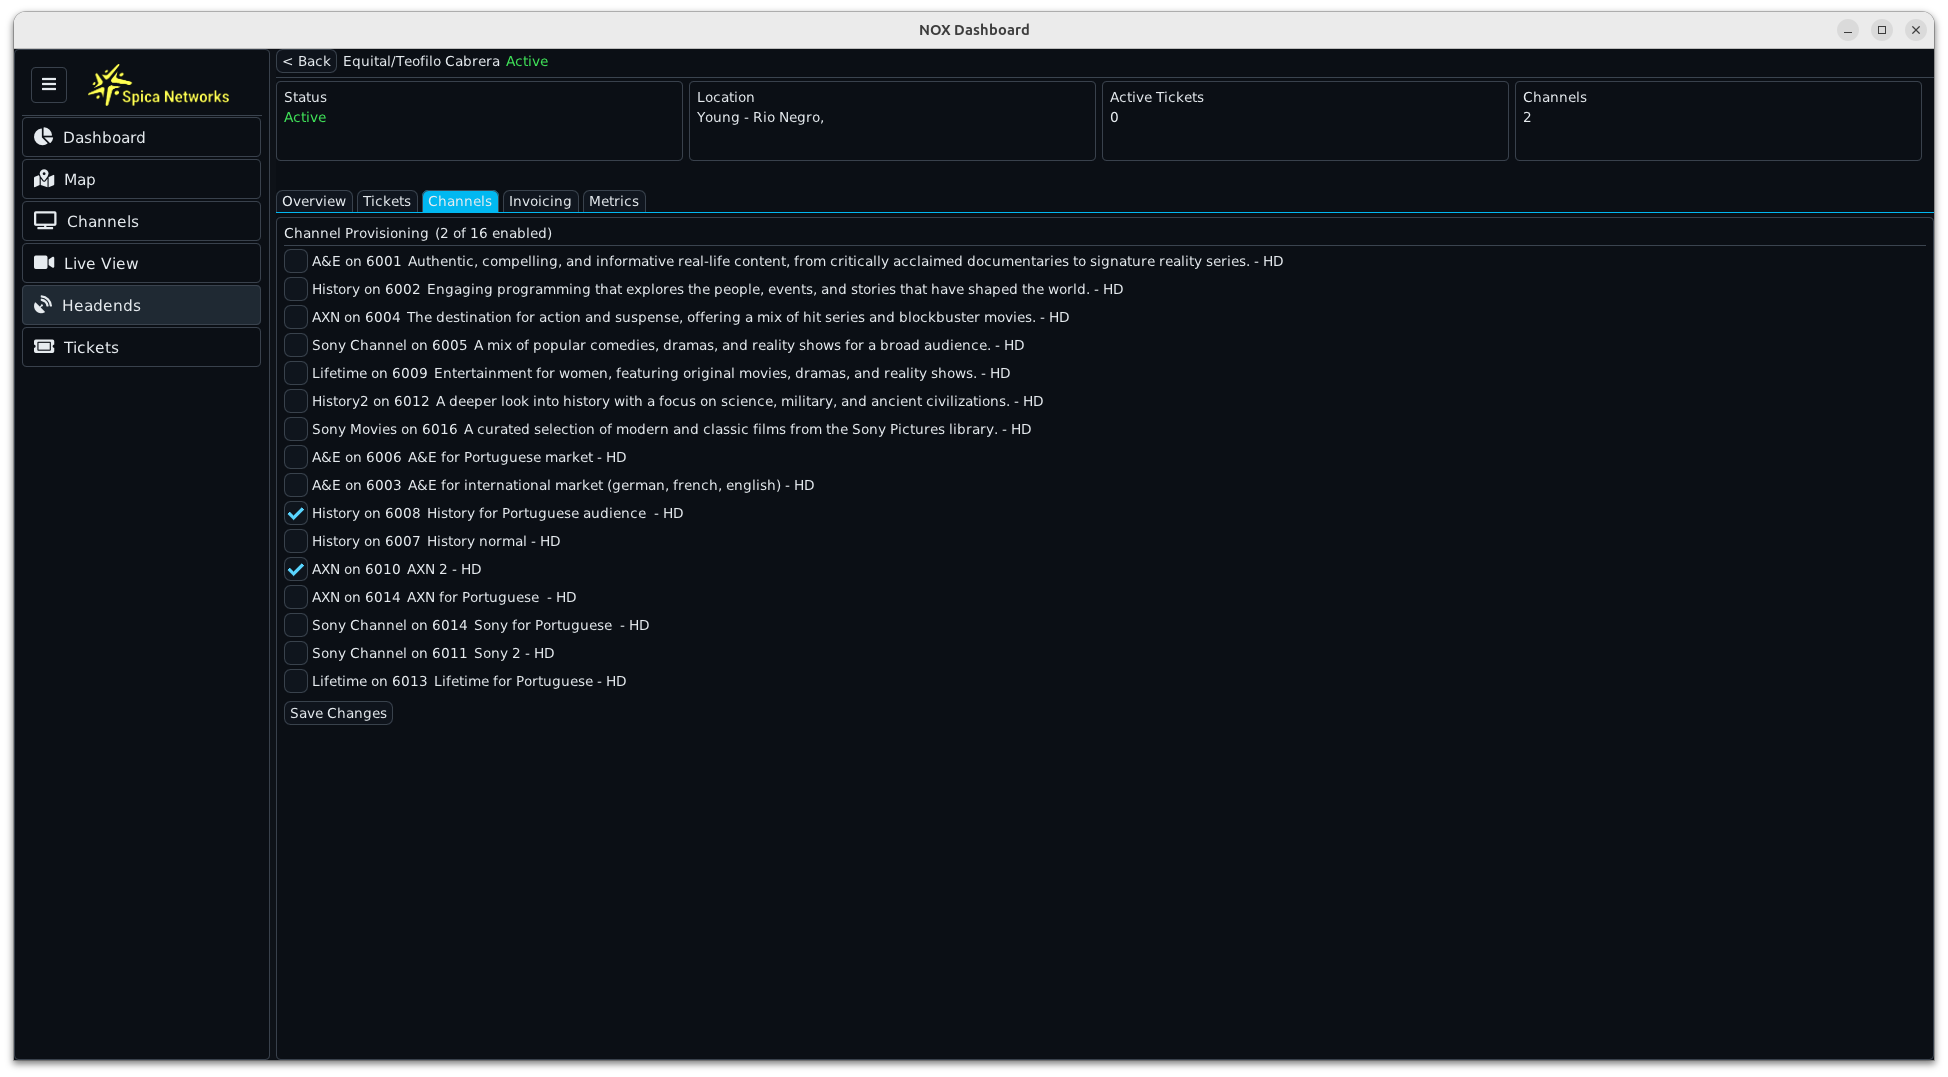Viewport: 1948px width, 1077px height.
Task: Enable AXN on 6004 checkbox
Action: [x=296, y=317]
